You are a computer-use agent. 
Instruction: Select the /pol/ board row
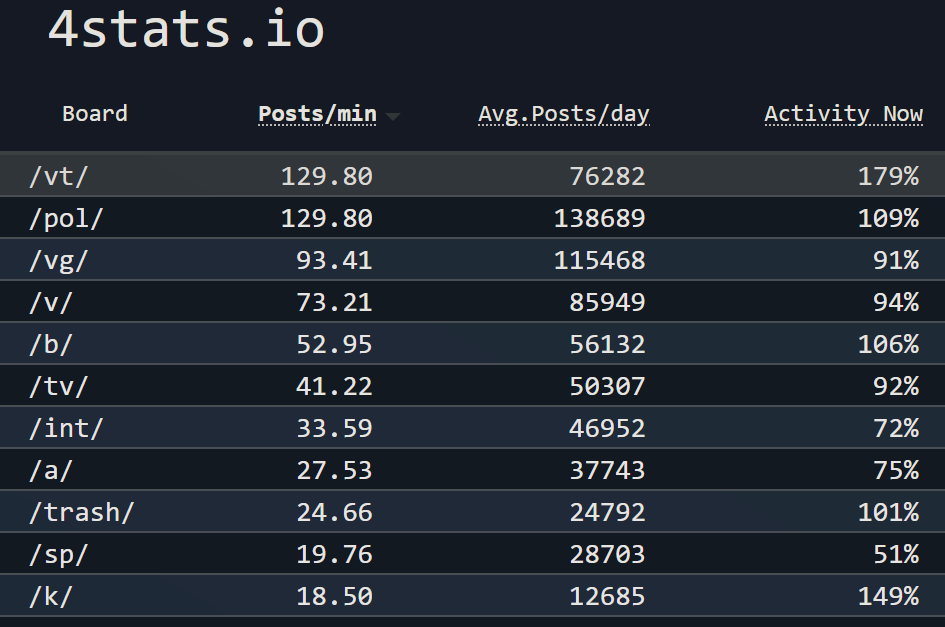(472, 217)
